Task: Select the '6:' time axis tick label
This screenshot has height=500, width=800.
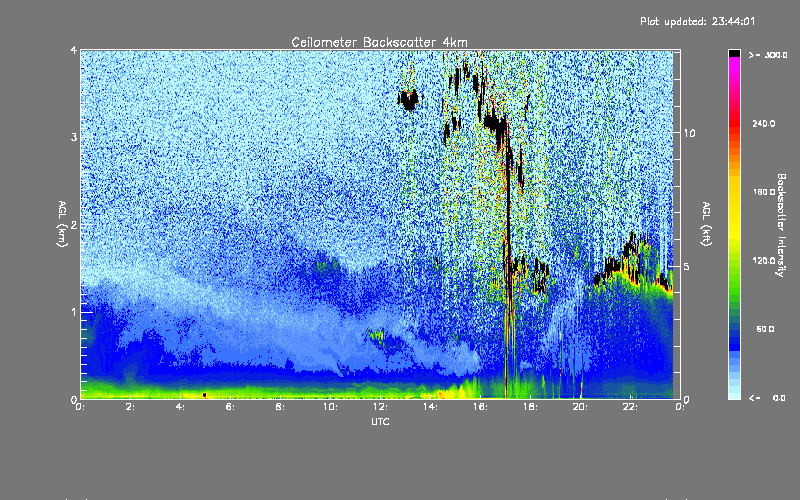Action: 231,407
